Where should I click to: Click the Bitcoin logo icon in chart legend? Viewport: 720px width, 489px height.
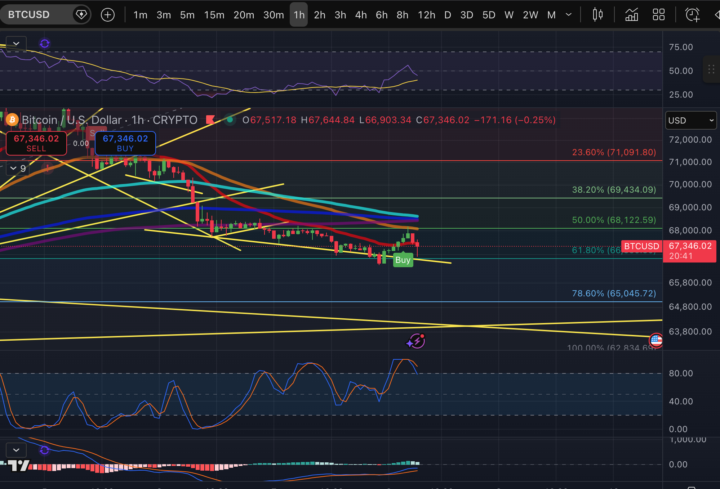pyautogui.click(x=12, y=120)
